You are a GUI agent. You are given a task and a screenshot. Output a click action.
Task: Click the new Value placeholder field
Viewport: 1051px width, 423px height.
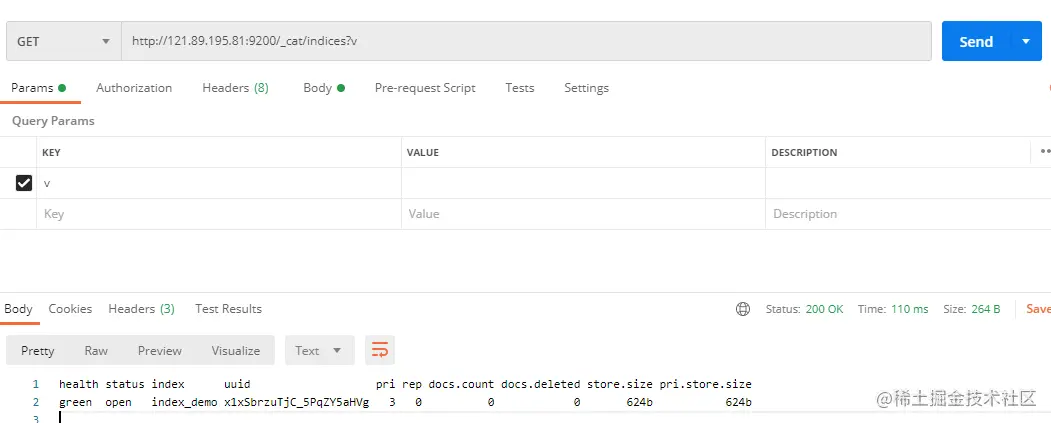[583, 214]
